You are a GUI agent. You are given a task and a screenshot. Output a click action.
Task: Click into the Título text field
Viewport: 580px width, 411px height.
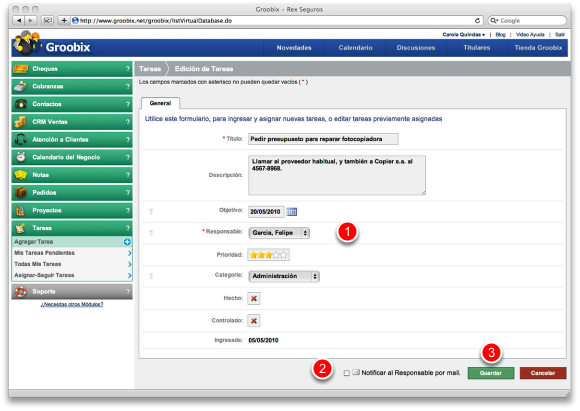(x=323, y=139)
